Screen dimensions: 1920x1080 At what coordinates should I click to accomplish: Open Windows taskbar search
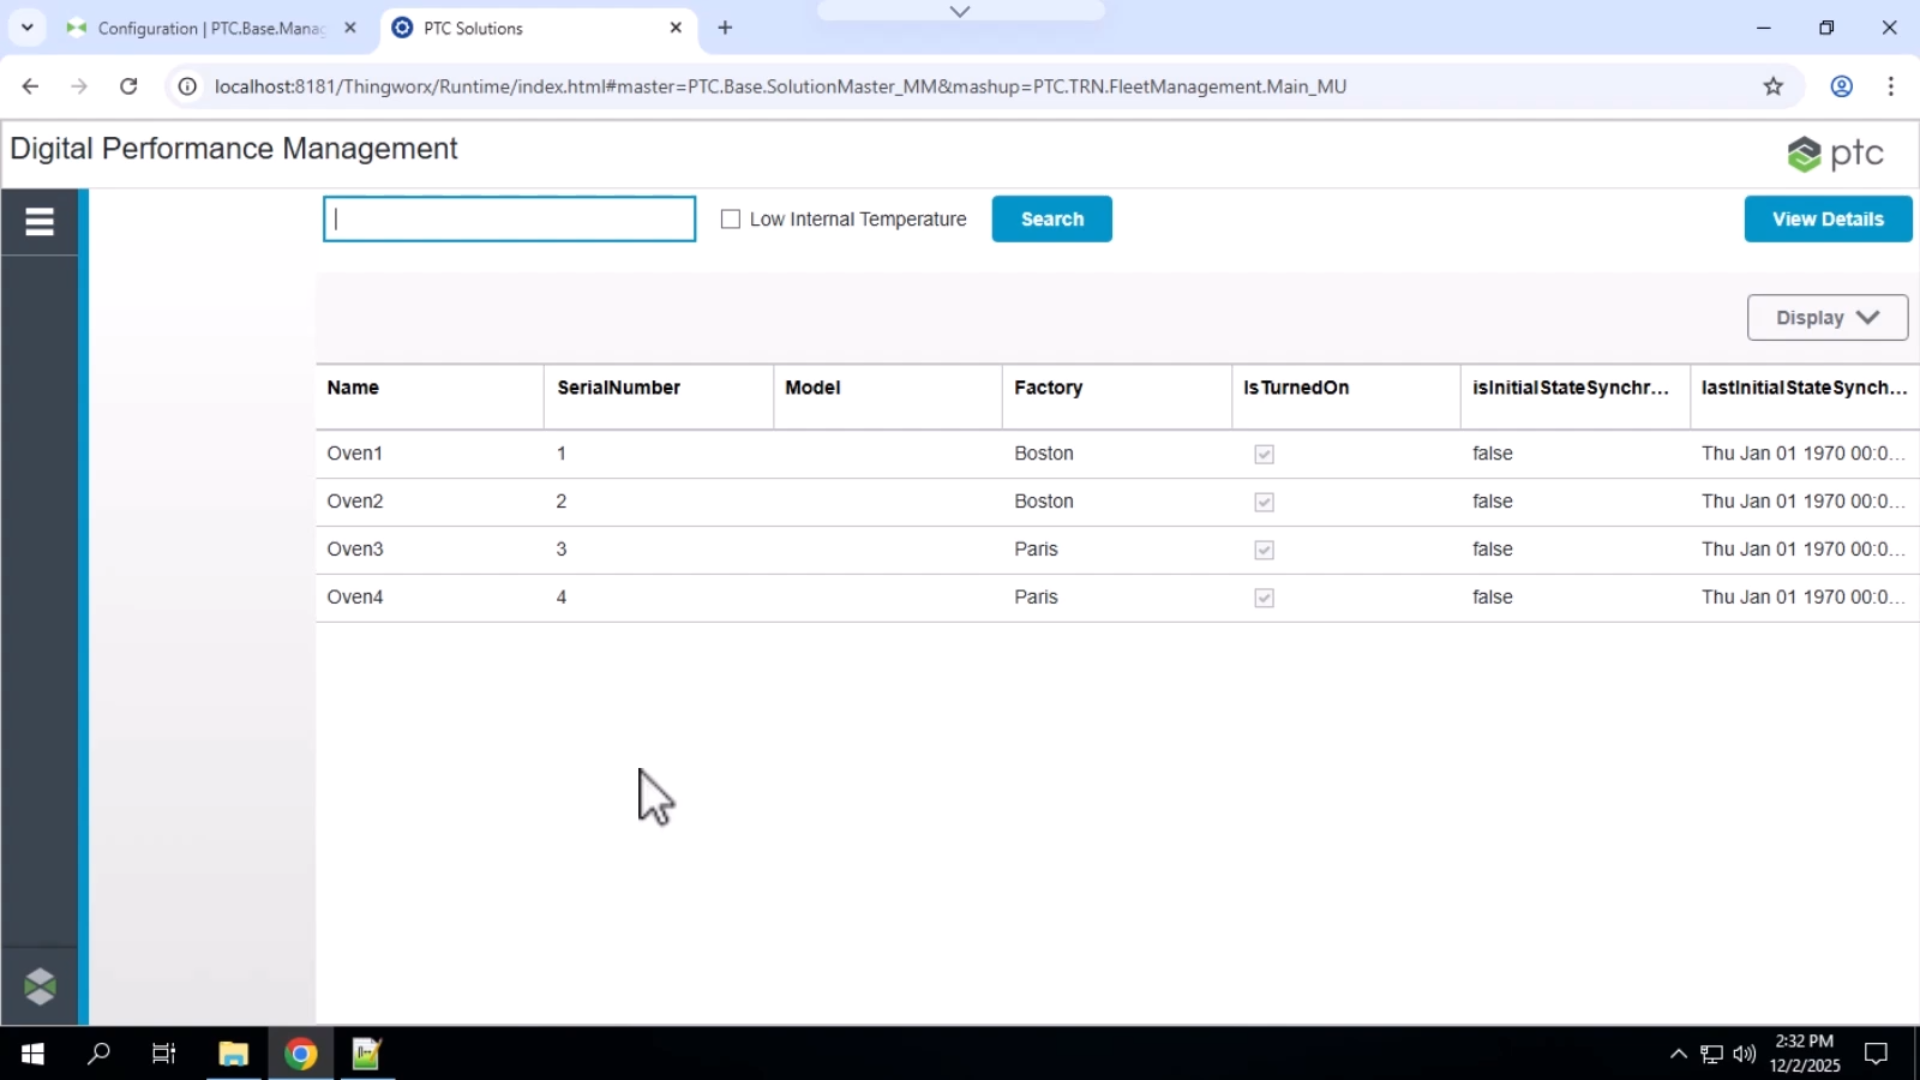point(98,1053)
